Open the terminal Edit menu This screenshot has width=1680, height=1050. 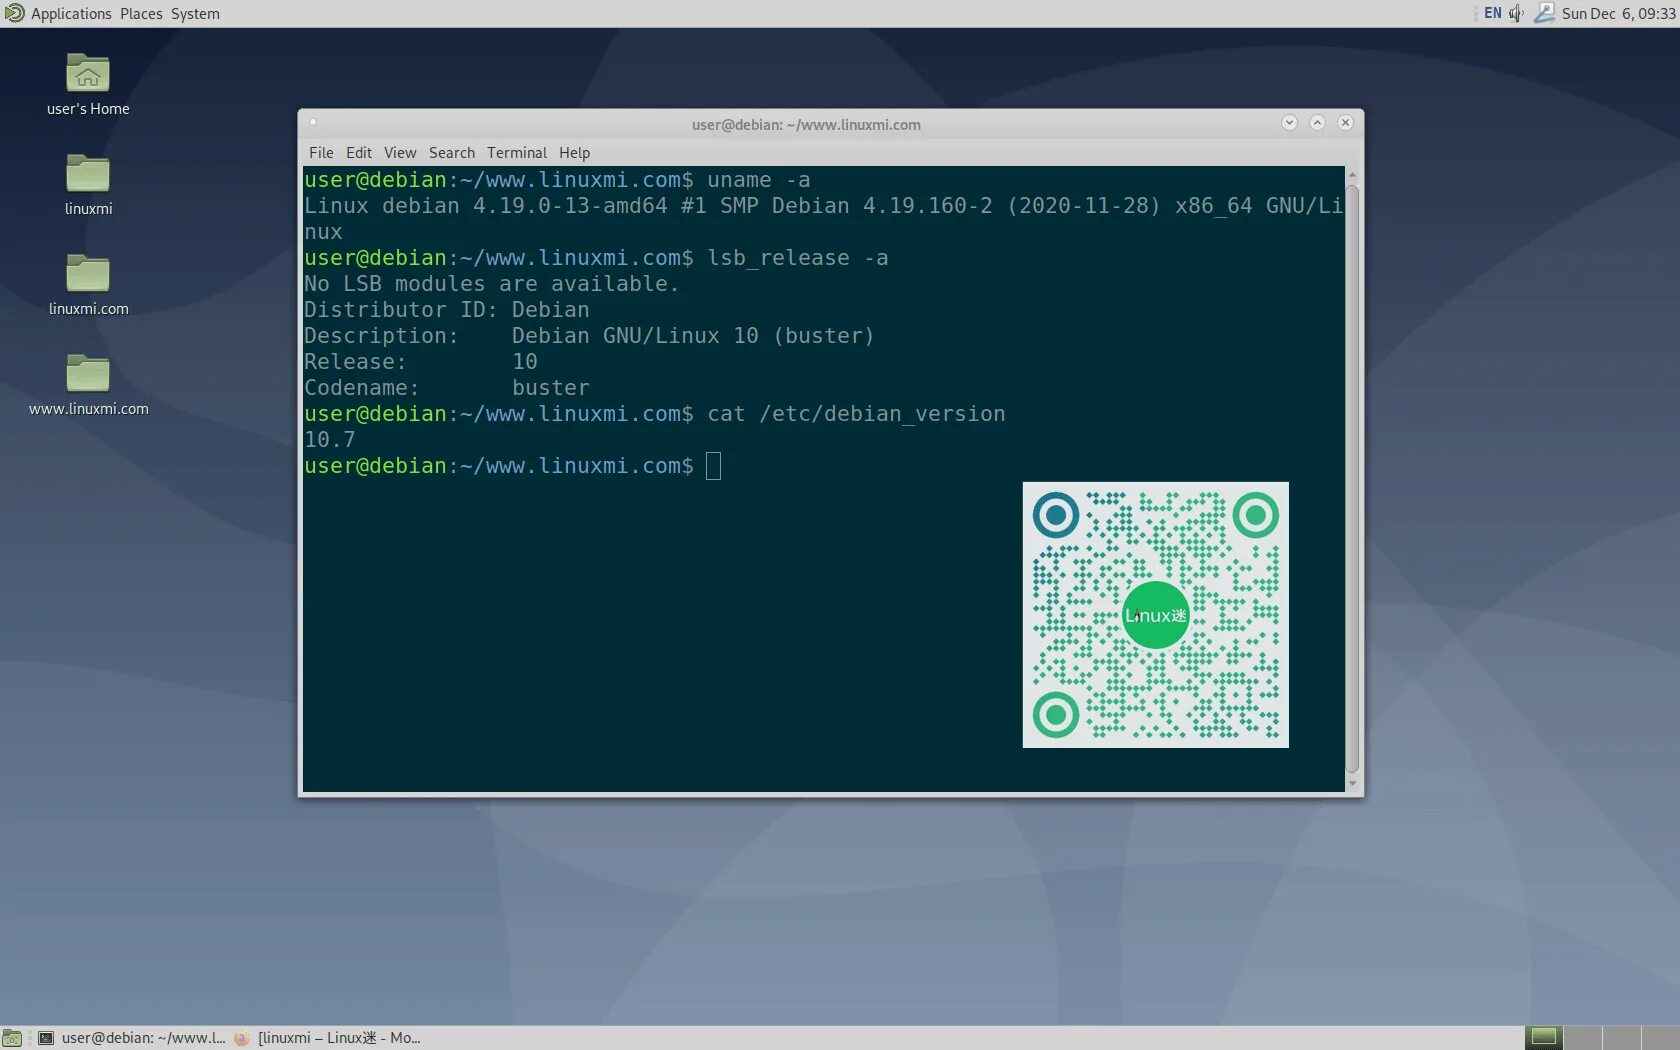pos(359,153)
